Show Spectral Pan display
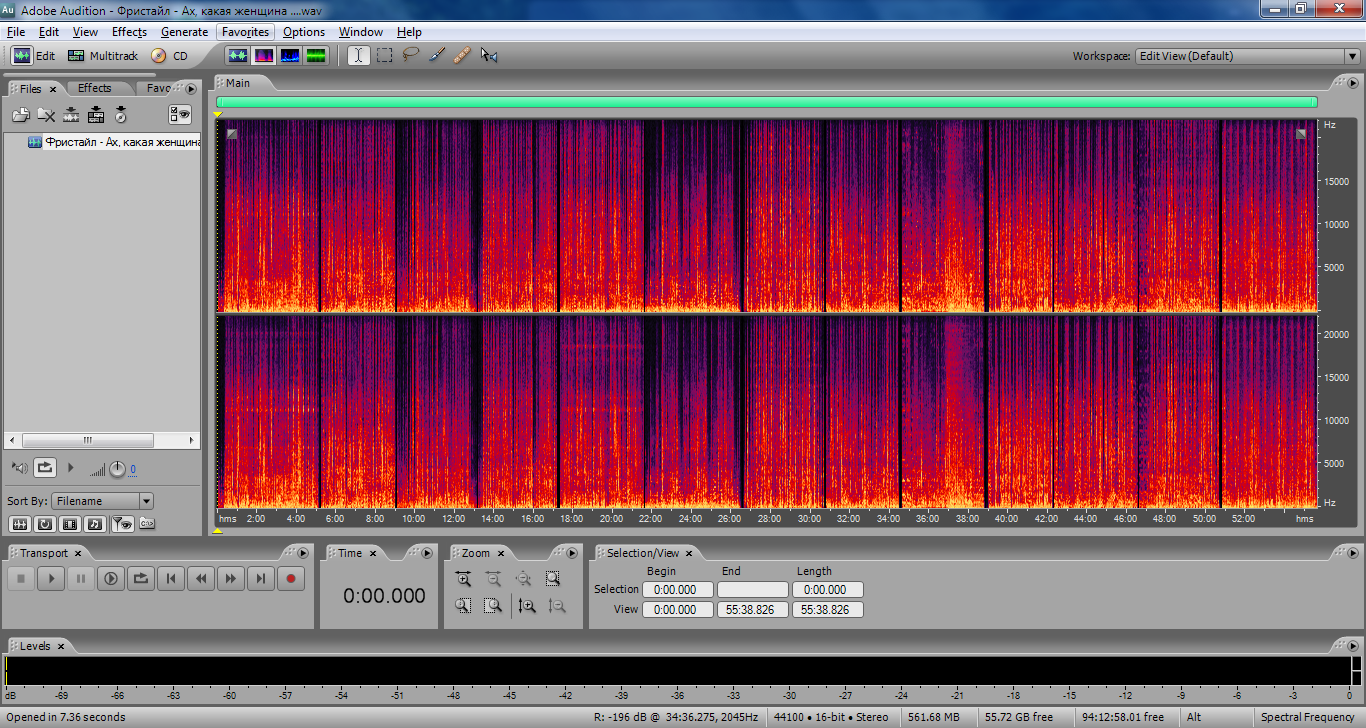The height and width of the screenshot is (728, 1366). pos(290,56)
